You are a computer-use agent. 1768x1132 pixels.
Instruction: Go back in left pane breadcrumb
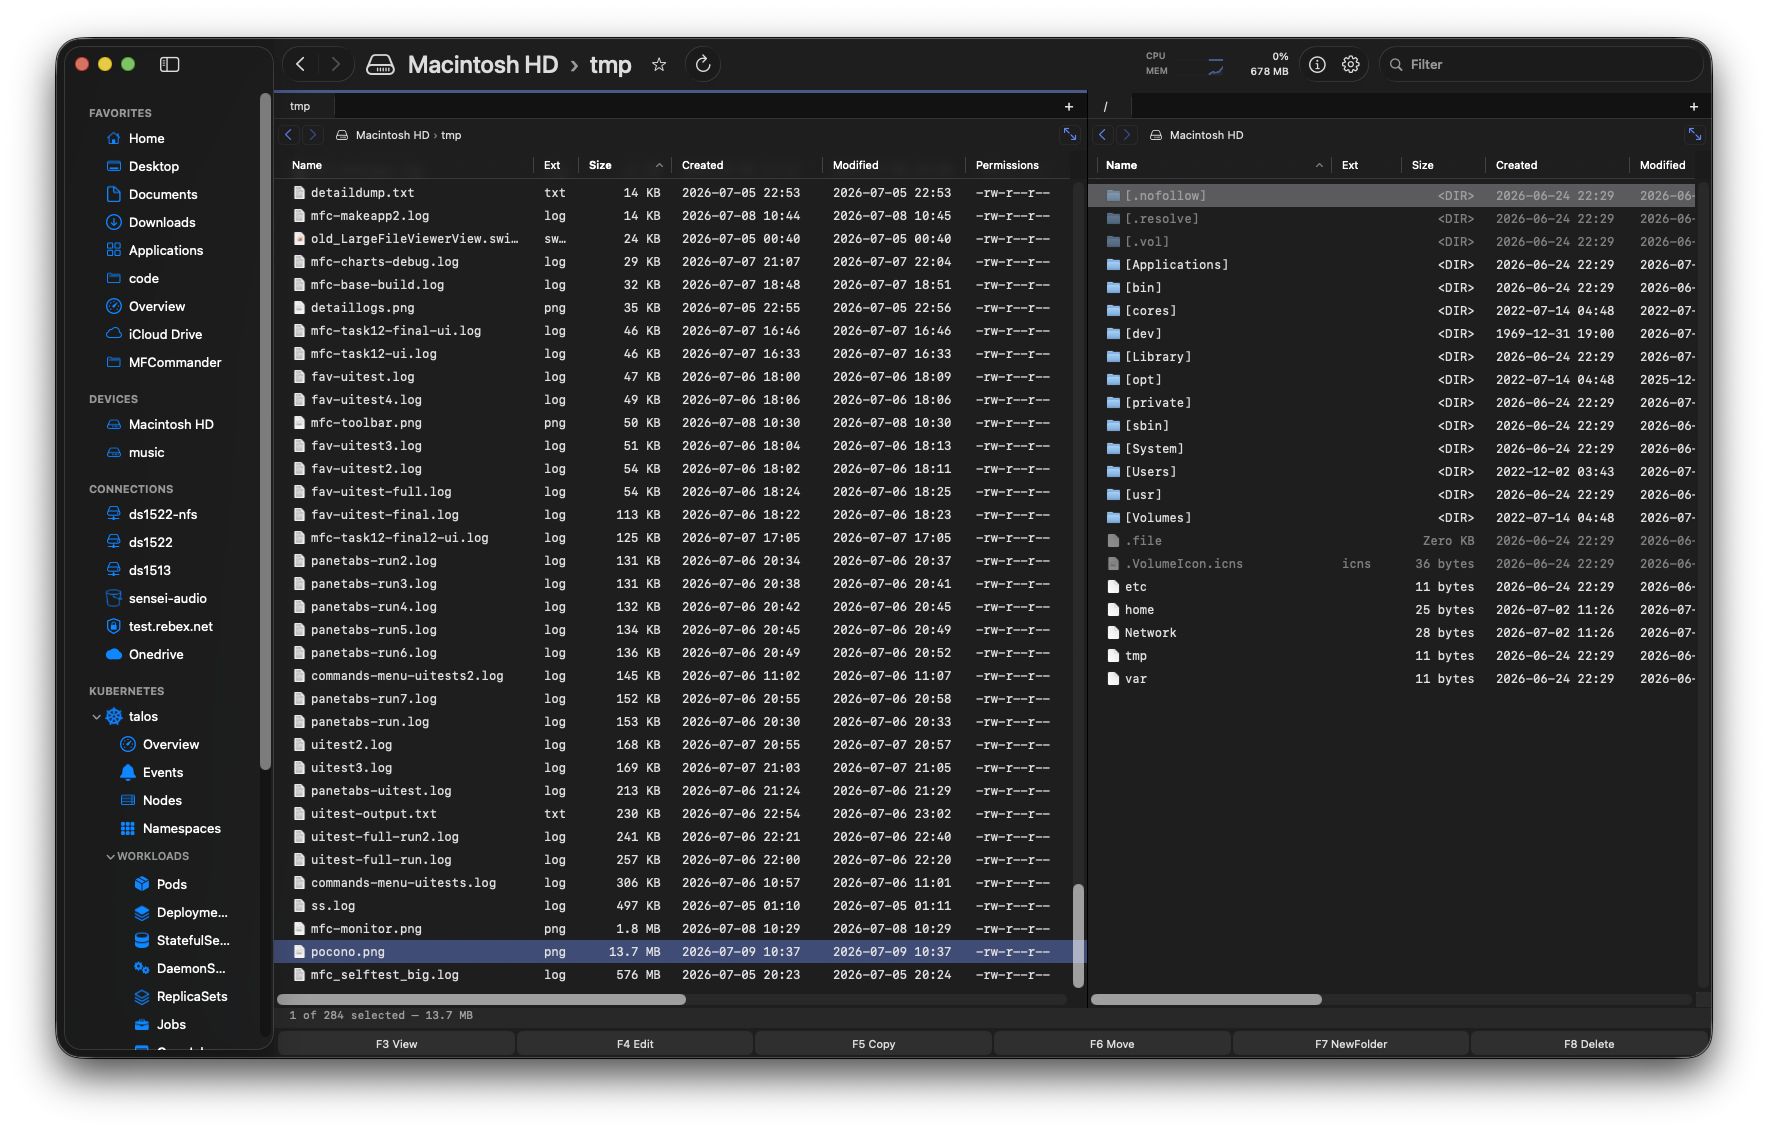tap(289, 135)
